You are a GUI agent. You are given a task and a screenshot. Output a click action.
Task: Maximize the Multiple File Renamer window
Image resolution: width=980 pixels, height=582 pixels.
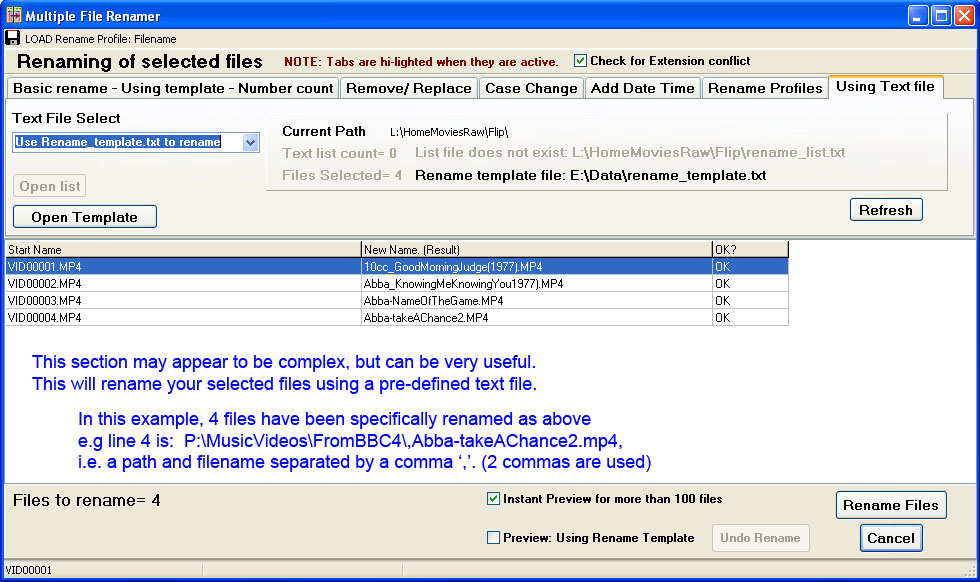(941, 16)
